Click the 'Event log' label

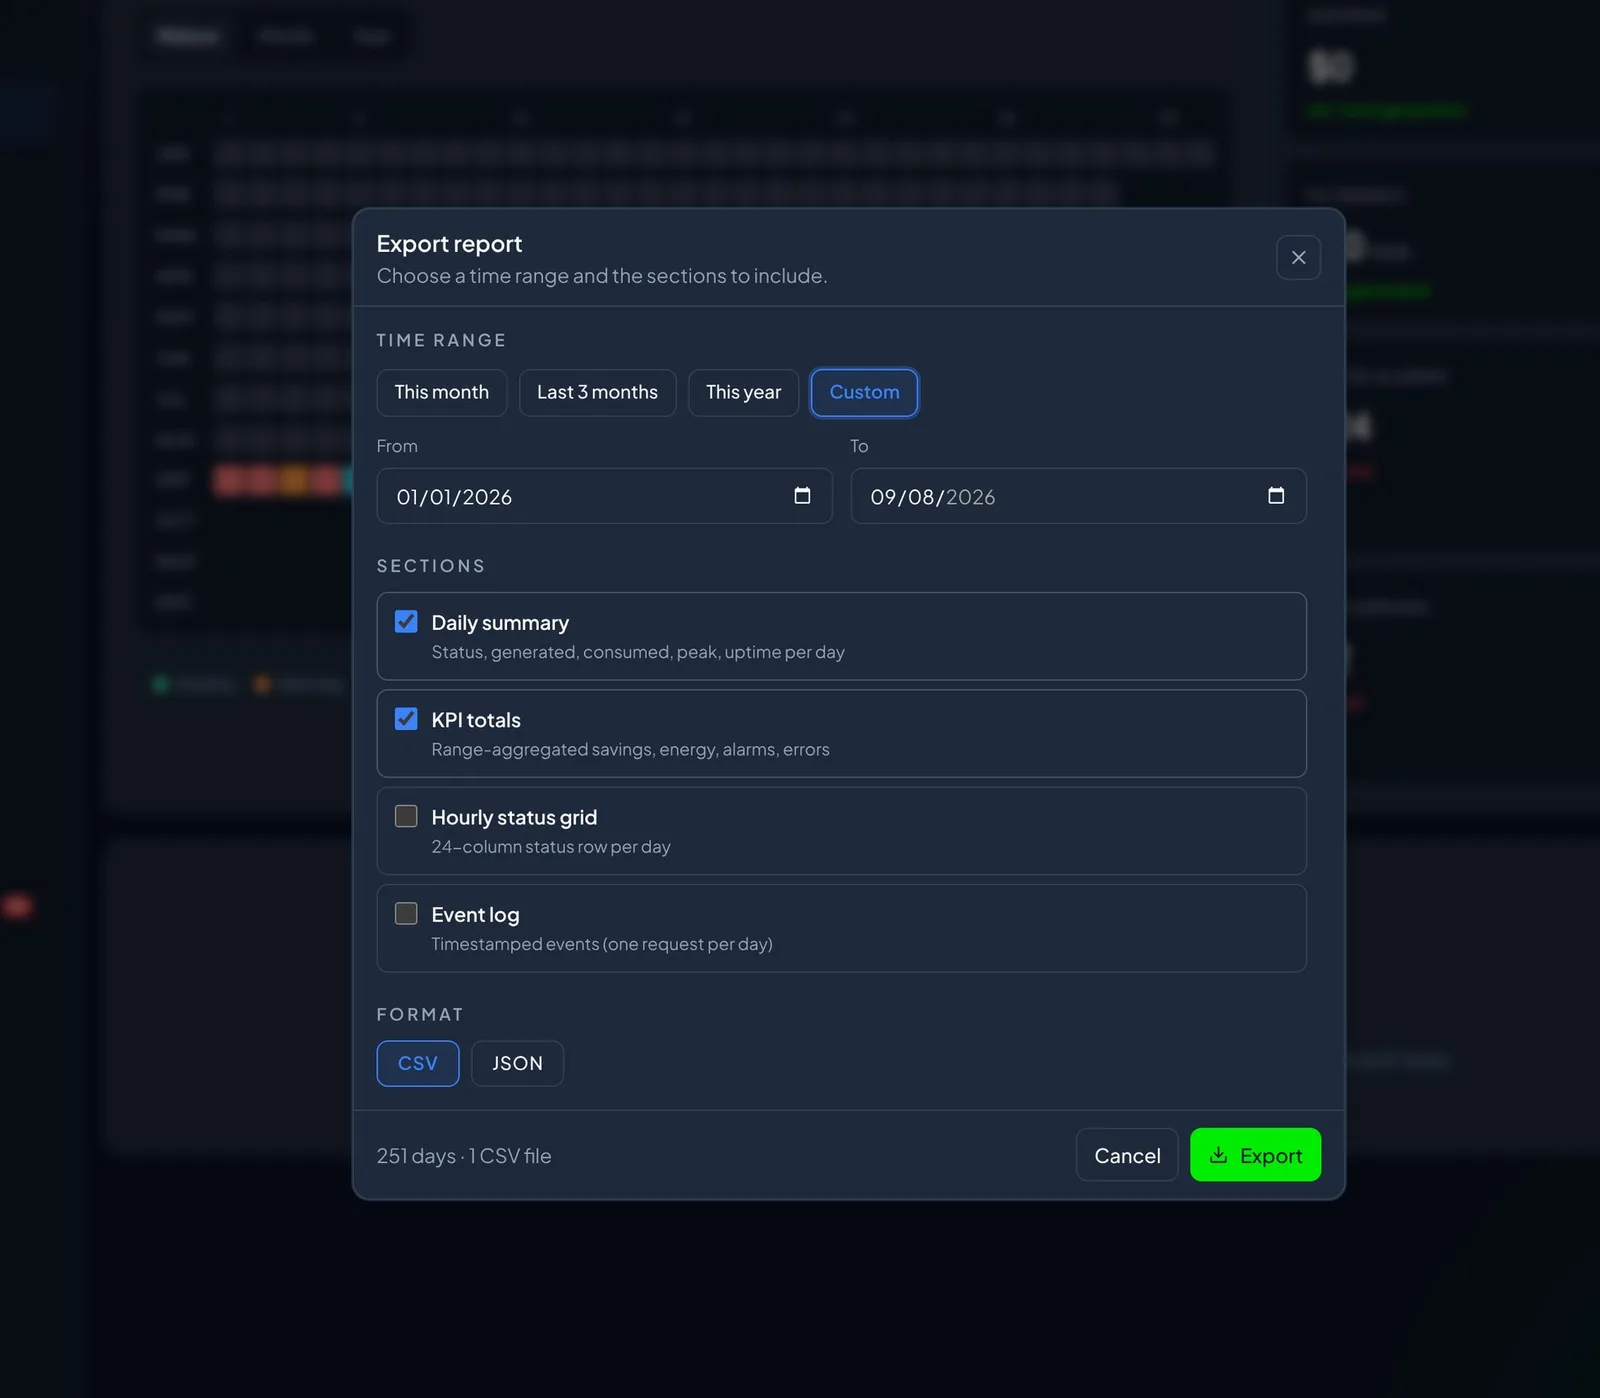pos(475,915)
